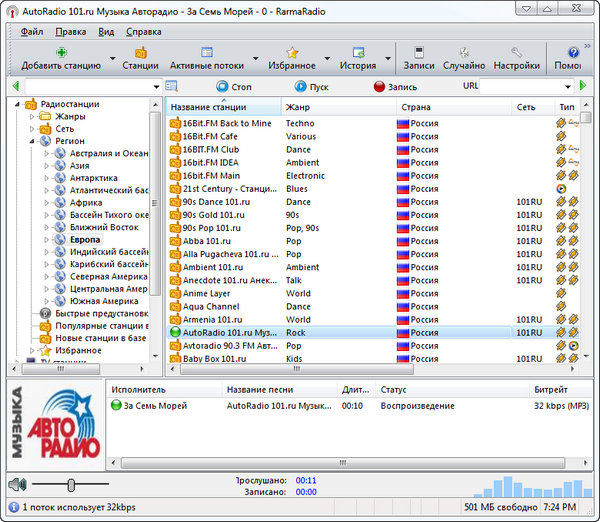Open the Справка menu
Screen dimensions: 600x522
pos(144,31)
